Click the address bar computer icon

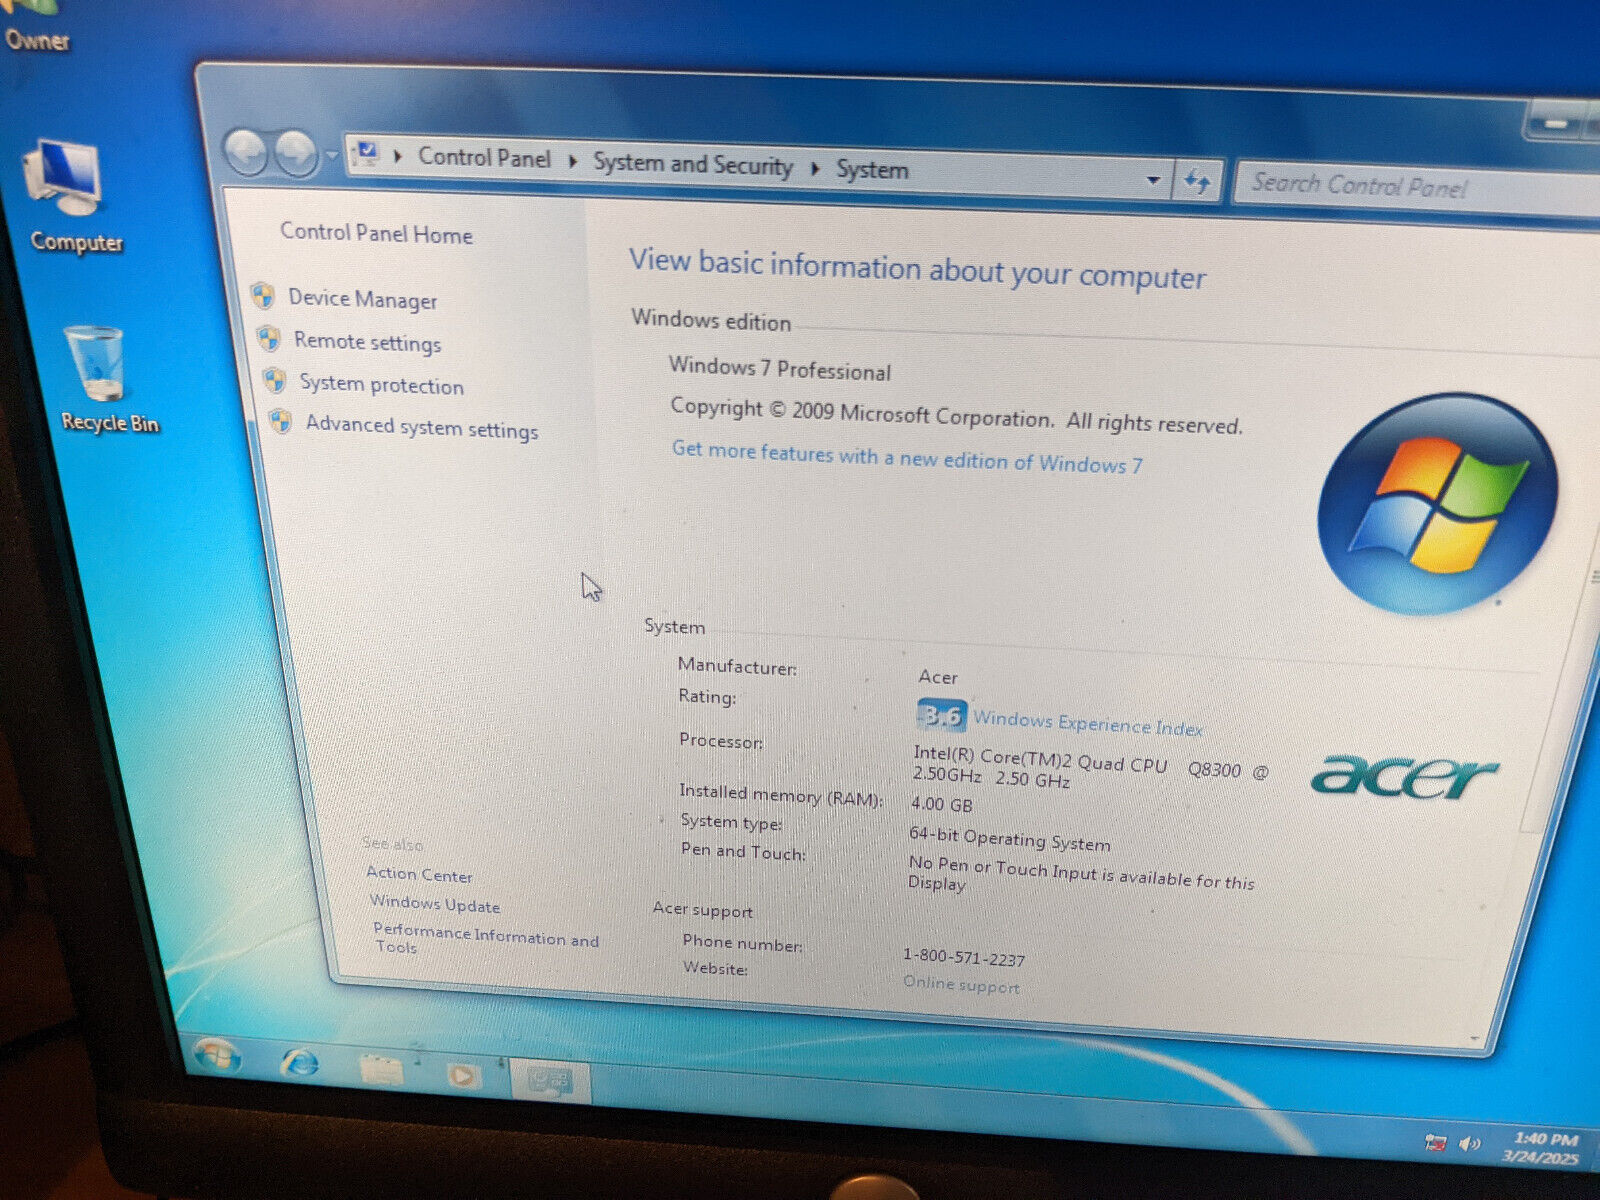click(366, 154)
